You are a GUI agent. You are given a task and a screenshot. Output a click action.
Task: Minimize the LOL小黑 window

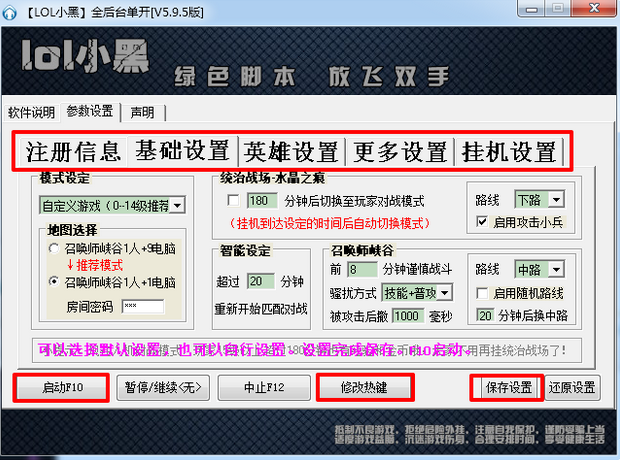point(531,9)
